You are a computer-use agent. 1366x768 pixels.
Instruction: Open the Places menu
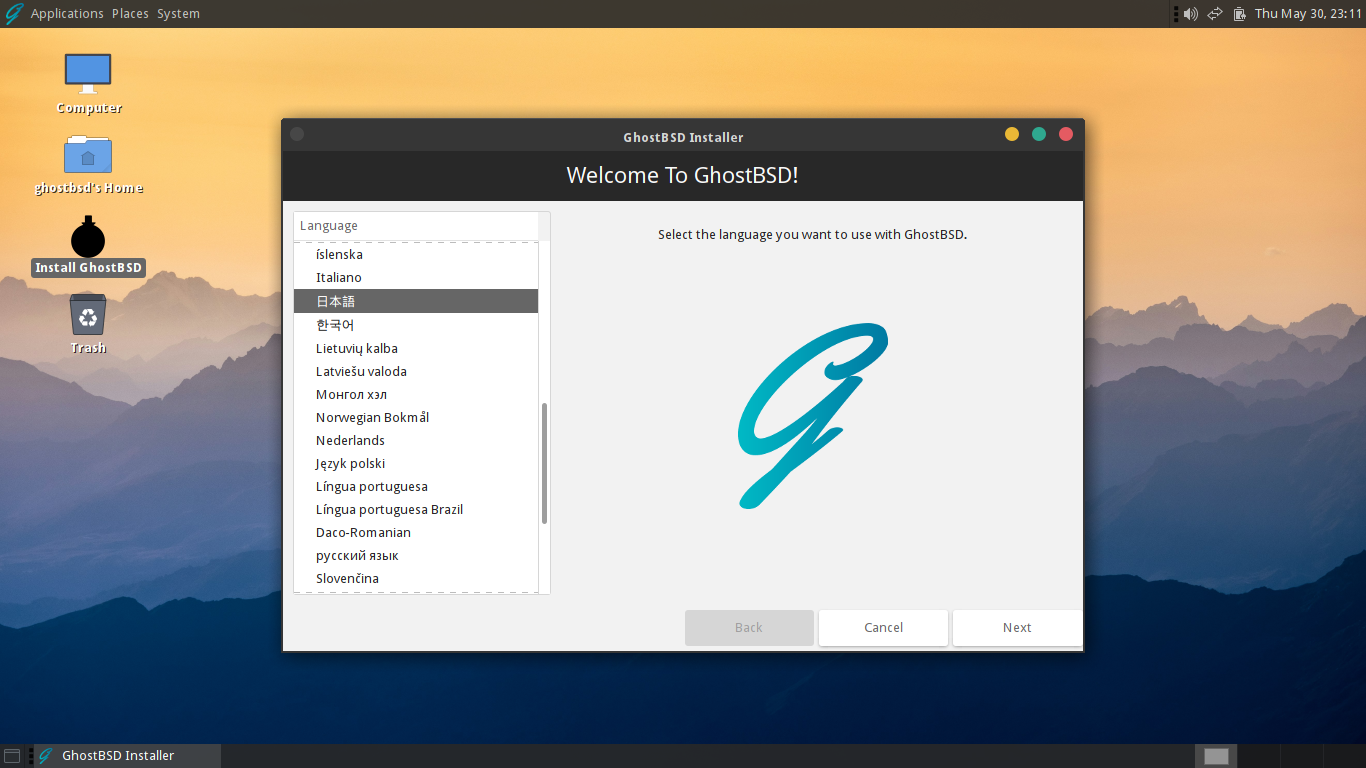(x=130, y=14)
